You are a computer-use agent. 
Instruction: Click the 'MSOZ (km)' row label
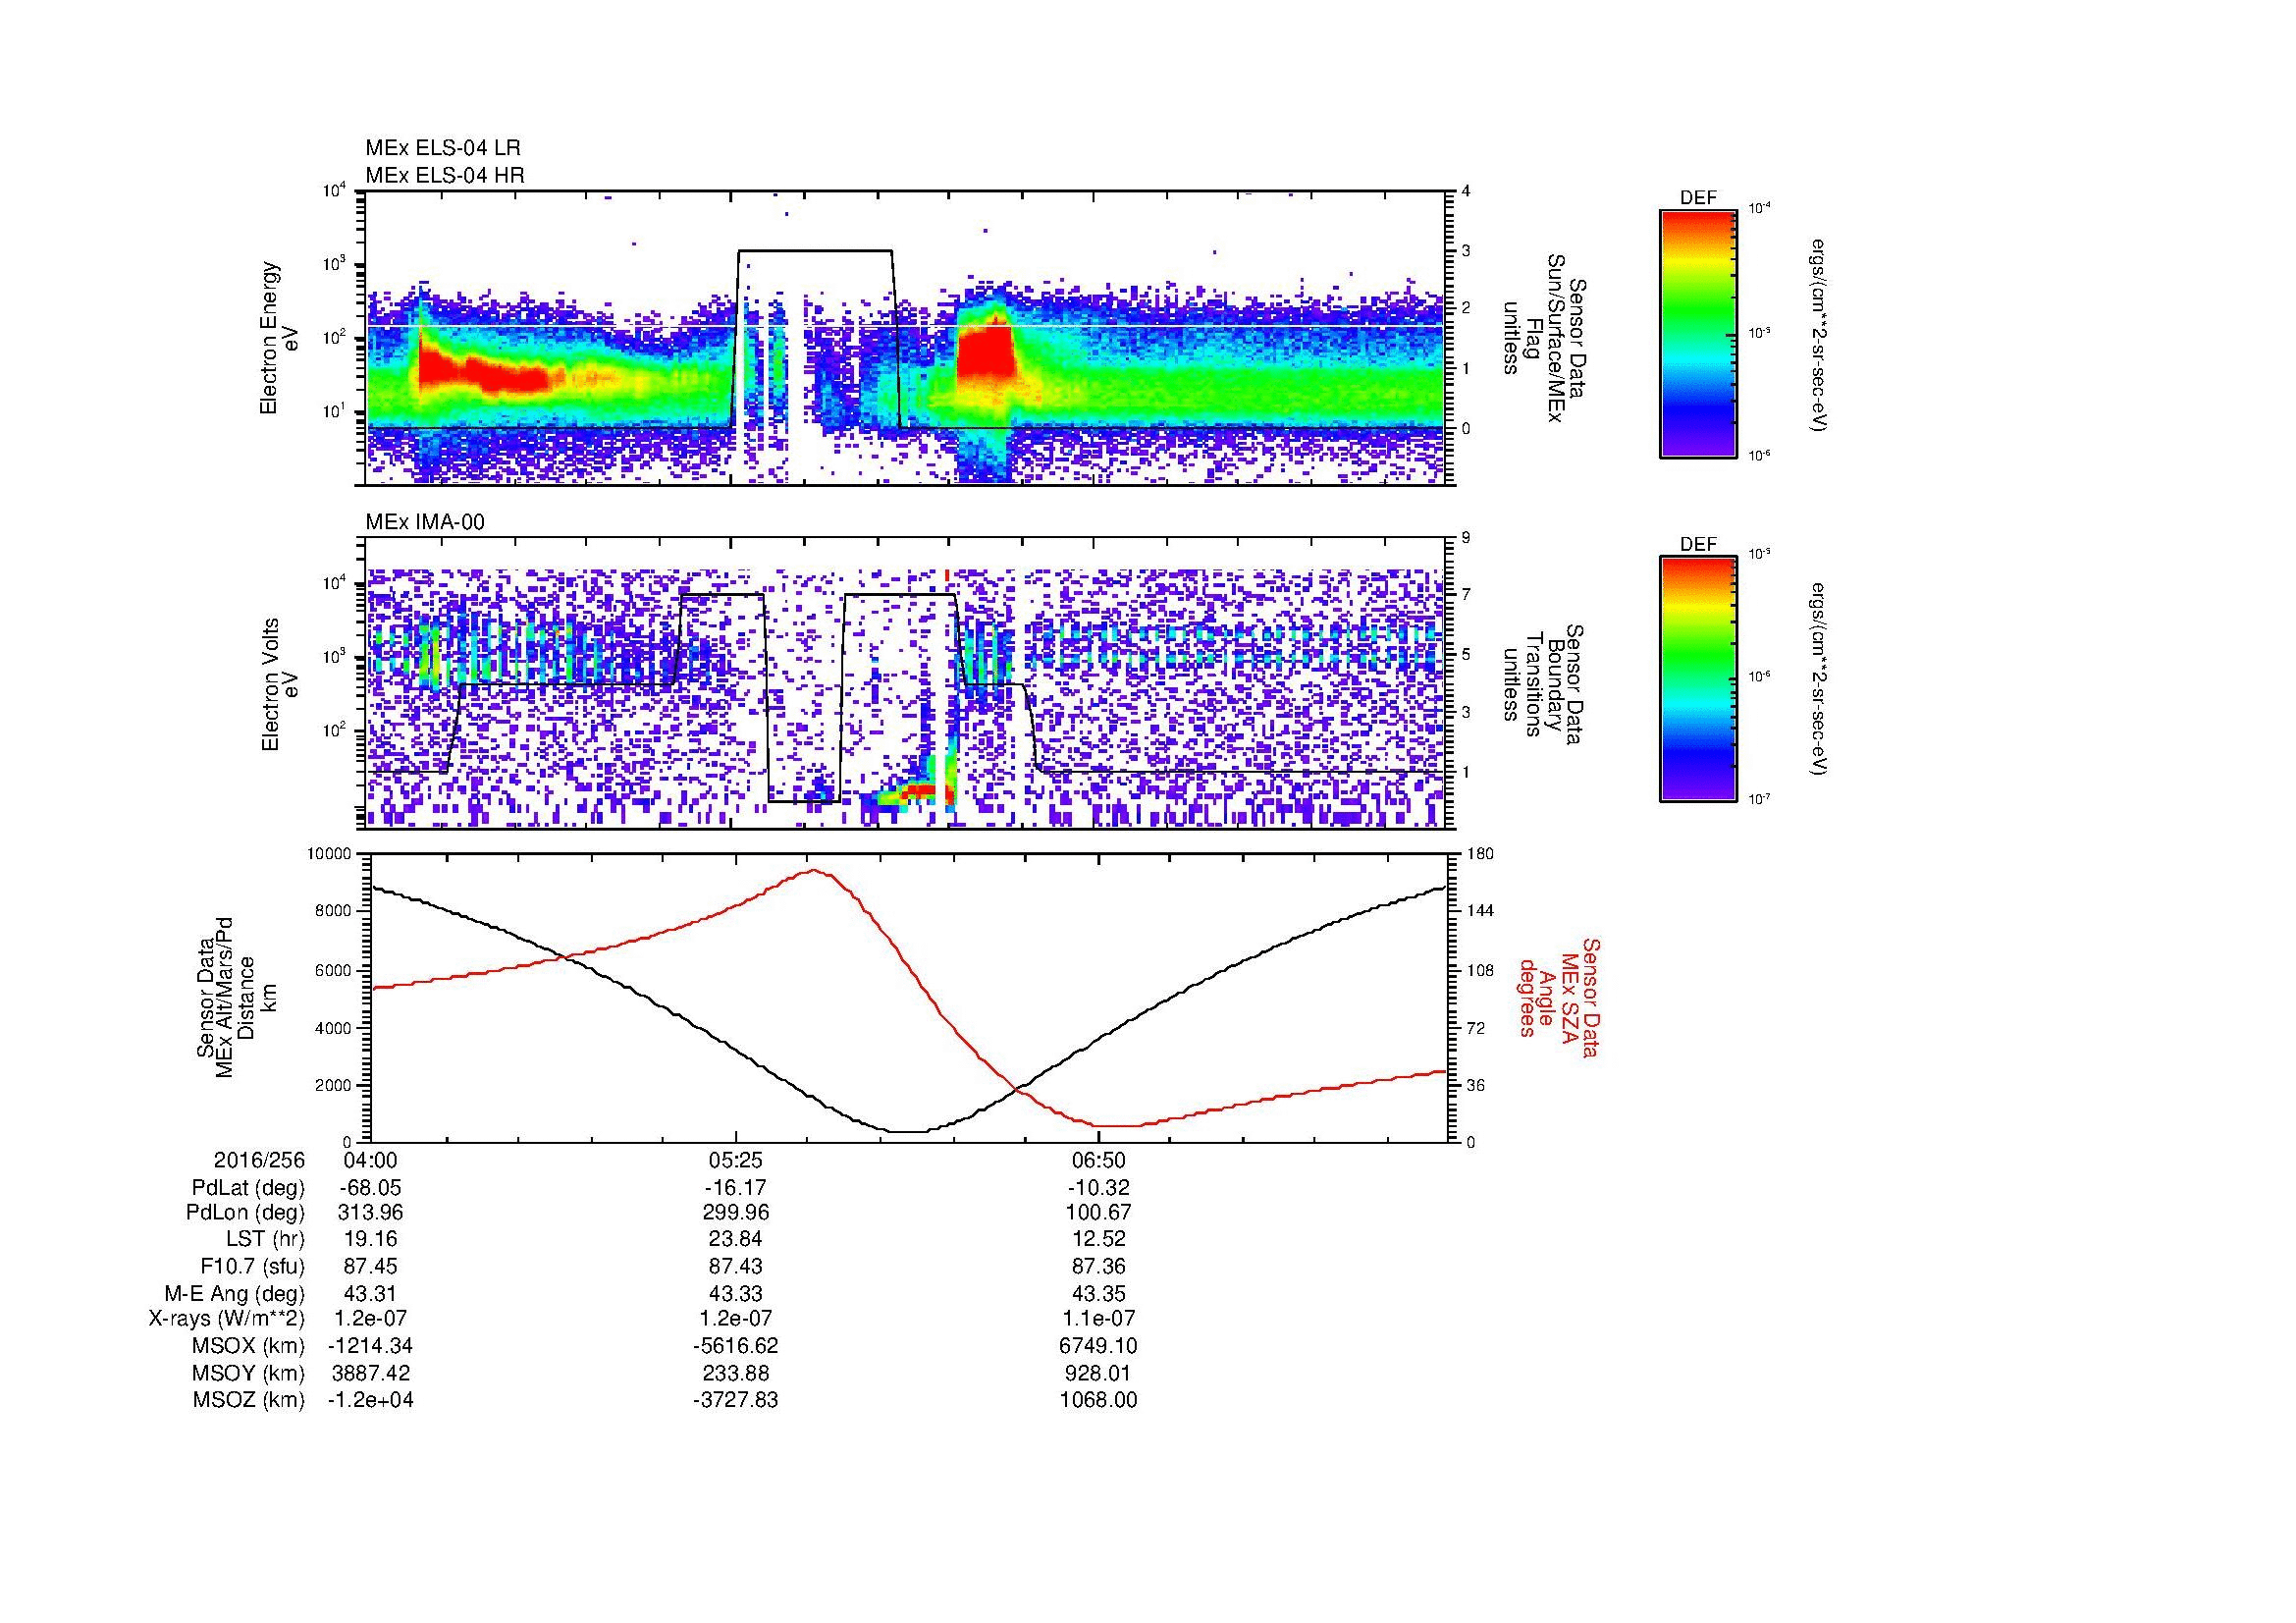point(249,1400)
